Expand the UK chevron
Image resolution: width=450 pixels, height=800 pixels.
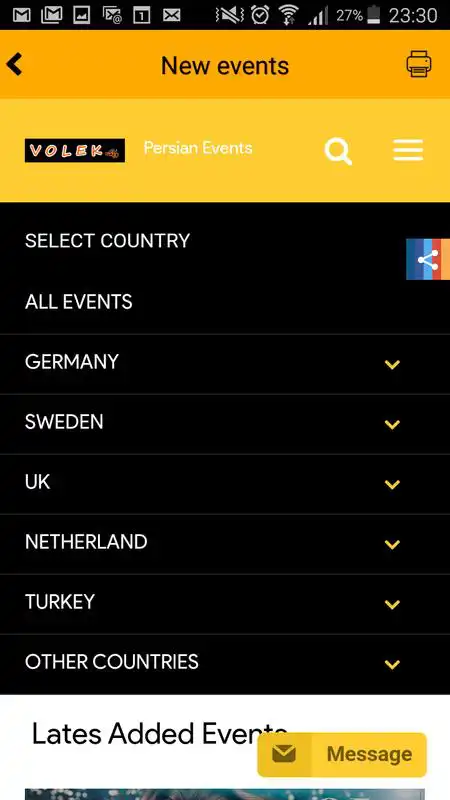point(392,484)
